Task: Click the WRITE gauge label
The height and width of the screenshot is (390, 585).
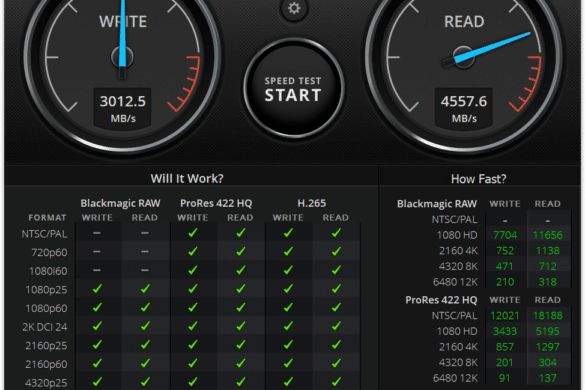Action: (x=123, y=22)
